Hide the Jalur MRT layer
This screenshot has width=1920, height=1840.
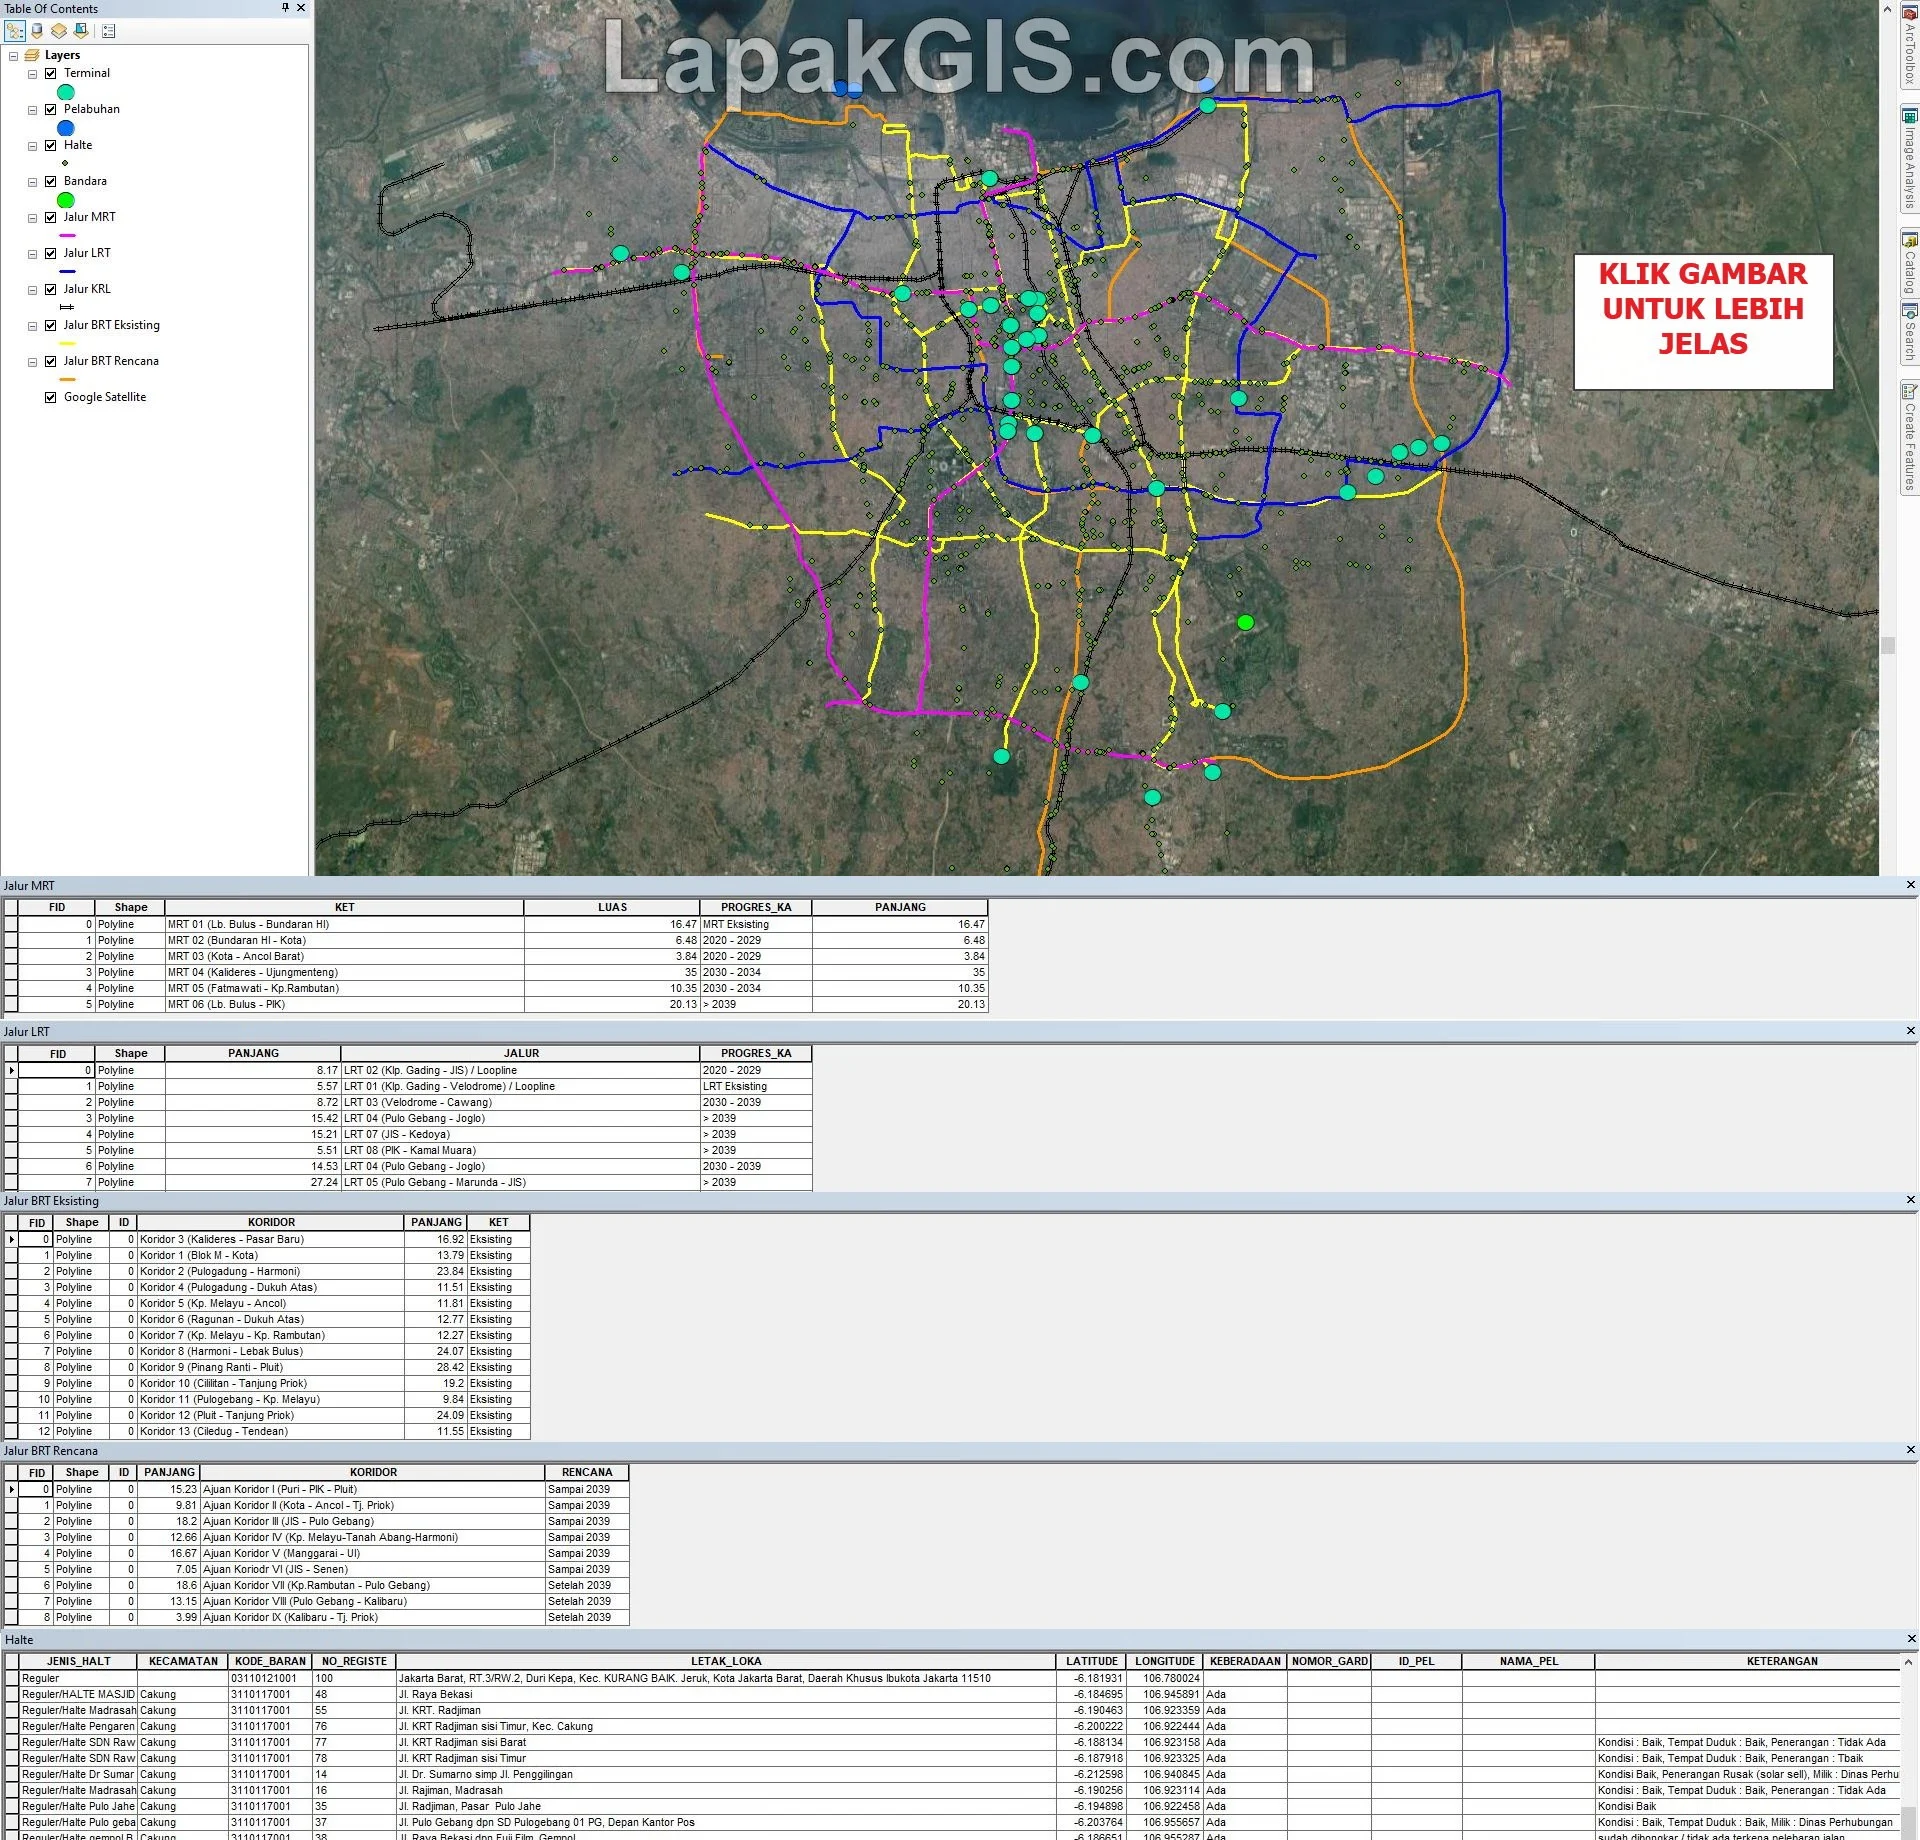pos(51,217)
